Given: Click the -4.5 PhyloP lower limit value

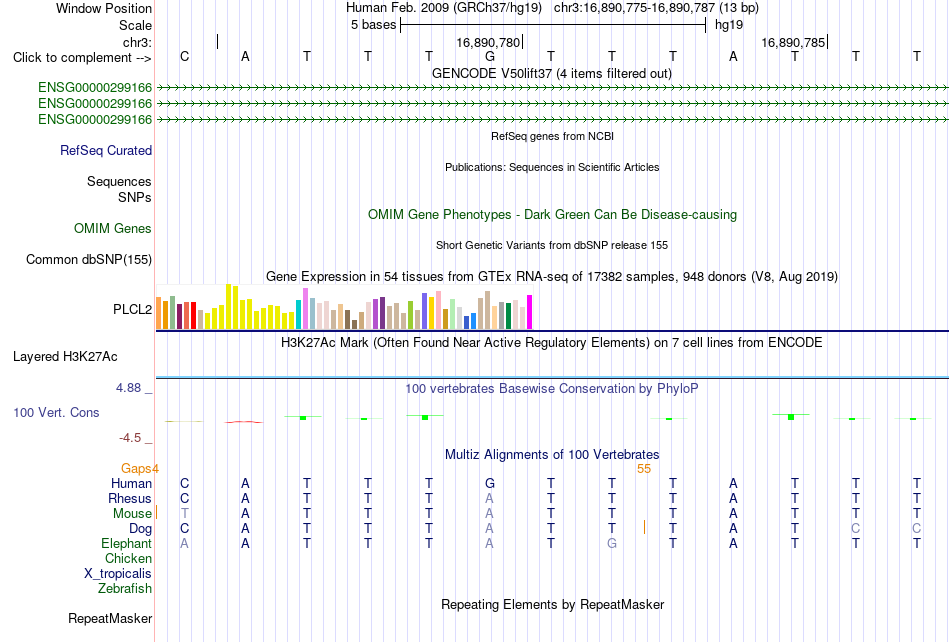Looking at the screenshot, I should tap(130, 438).
